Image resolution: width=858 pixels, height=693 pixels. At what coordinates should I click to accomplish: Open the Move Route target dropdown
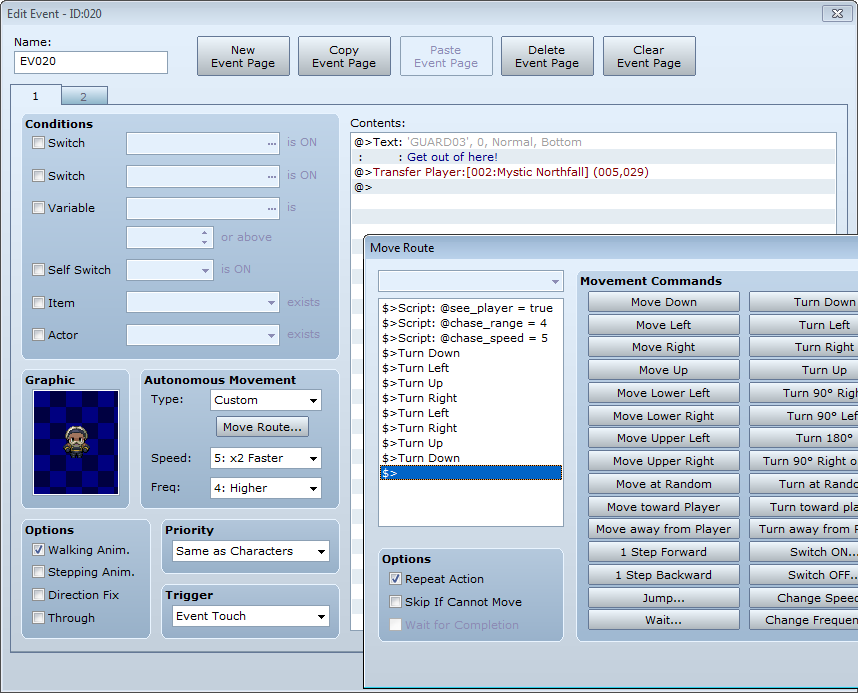pos(471,281)
